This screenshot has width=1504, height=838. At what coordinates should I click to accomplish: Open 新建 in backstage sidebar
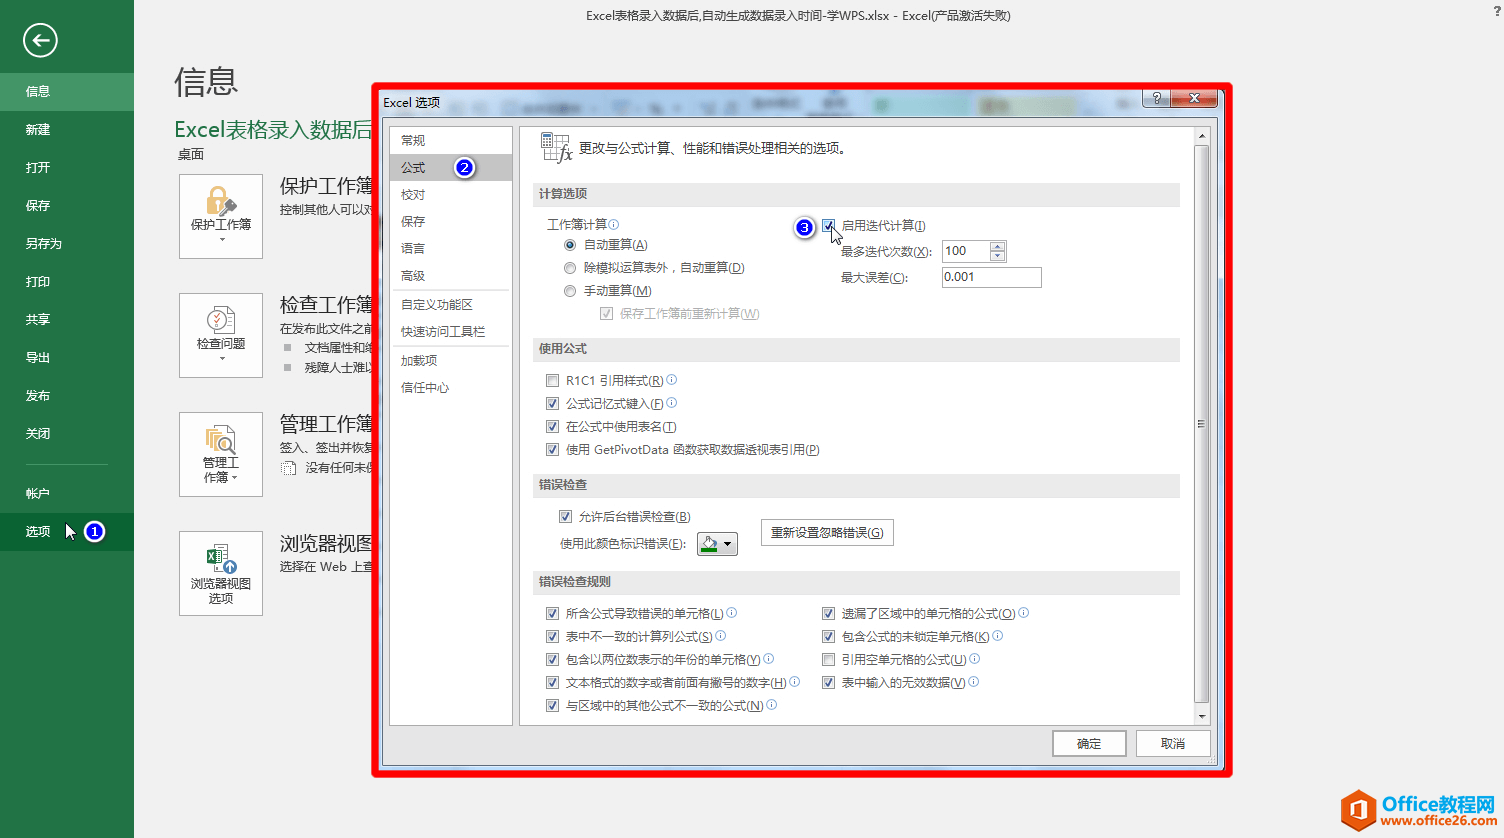pos(67,129)
